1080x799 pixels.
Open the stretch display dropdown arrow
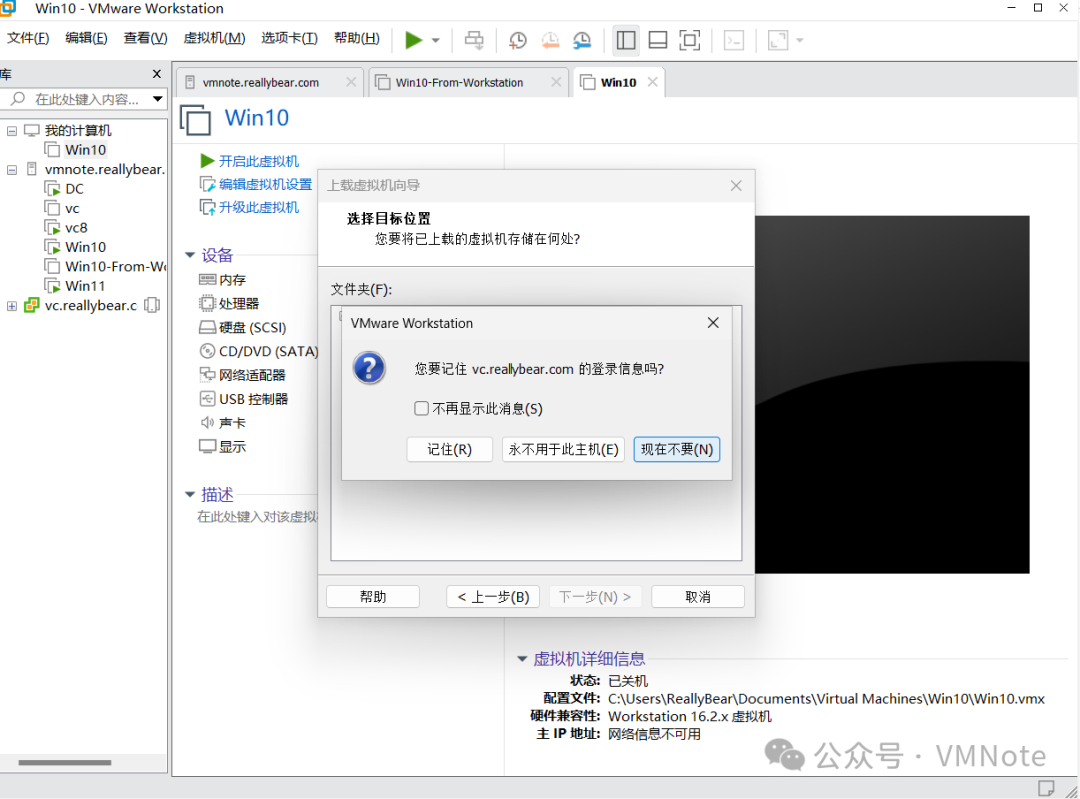[800, 41]
